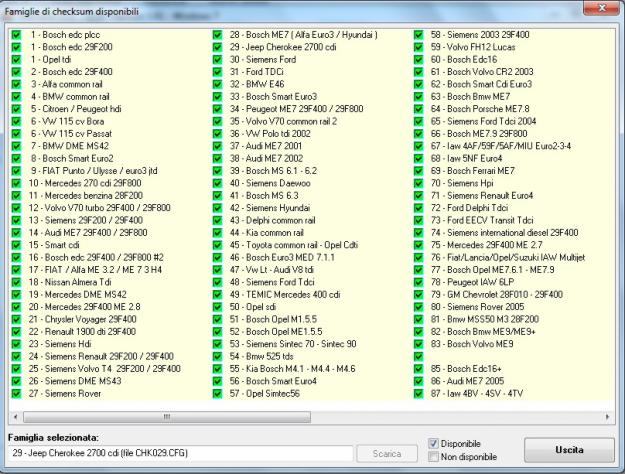Select '10 - Mercedes 270 cdi 29F800'
This screenshot has height=474, width=625.
85,183
